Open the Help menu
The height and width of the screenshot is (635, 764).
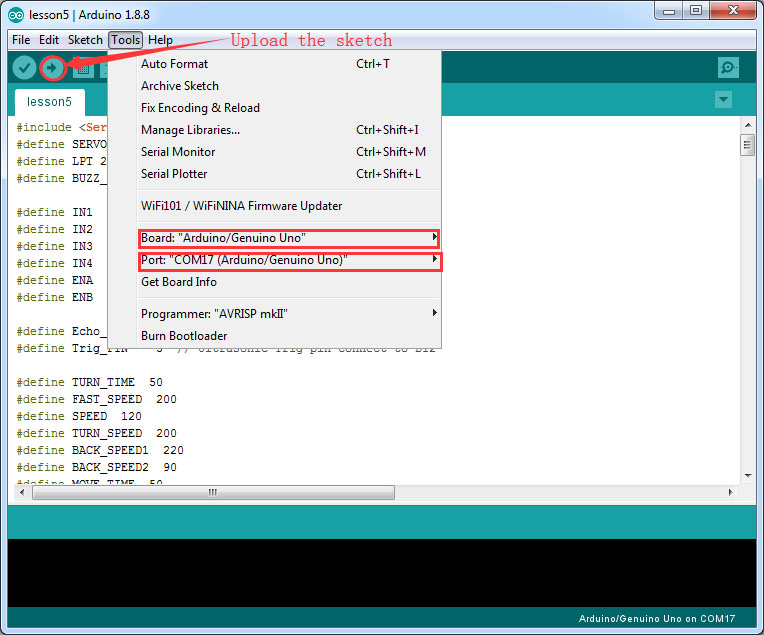[x=160, y=40]
